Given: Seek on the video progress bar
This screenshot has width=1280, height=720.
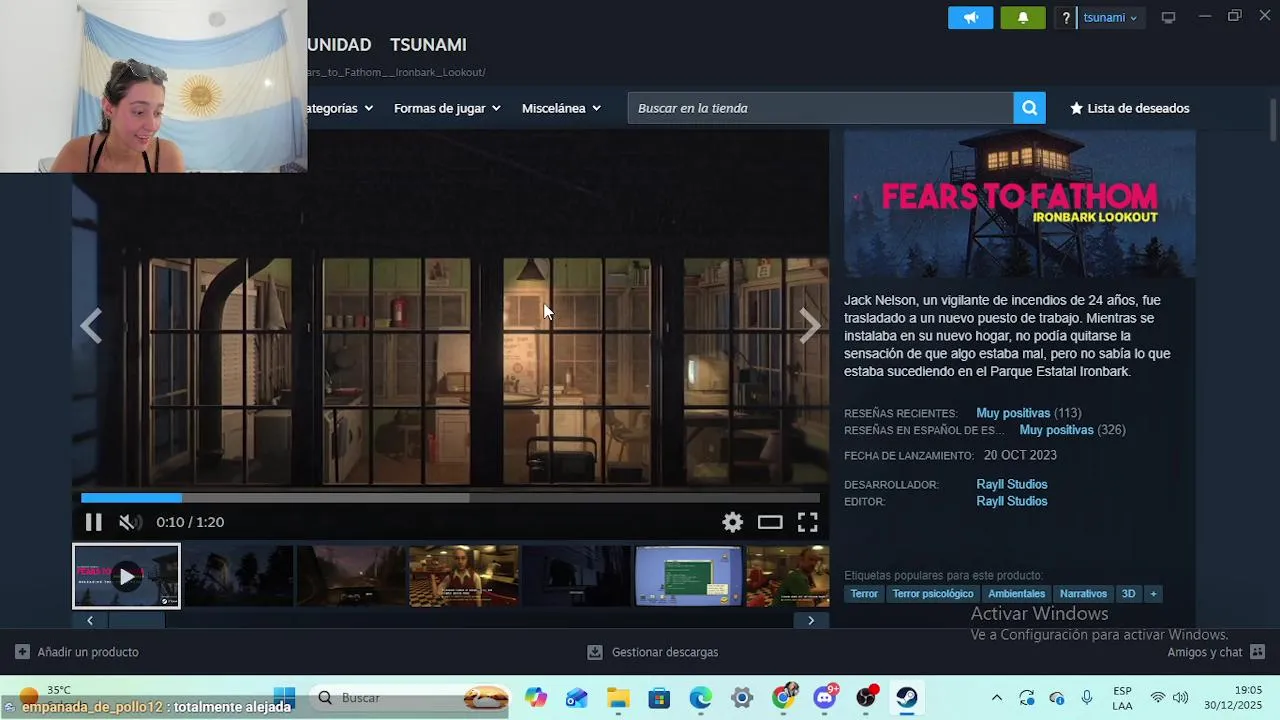Looking at the screenshot, I should [450, 498].
